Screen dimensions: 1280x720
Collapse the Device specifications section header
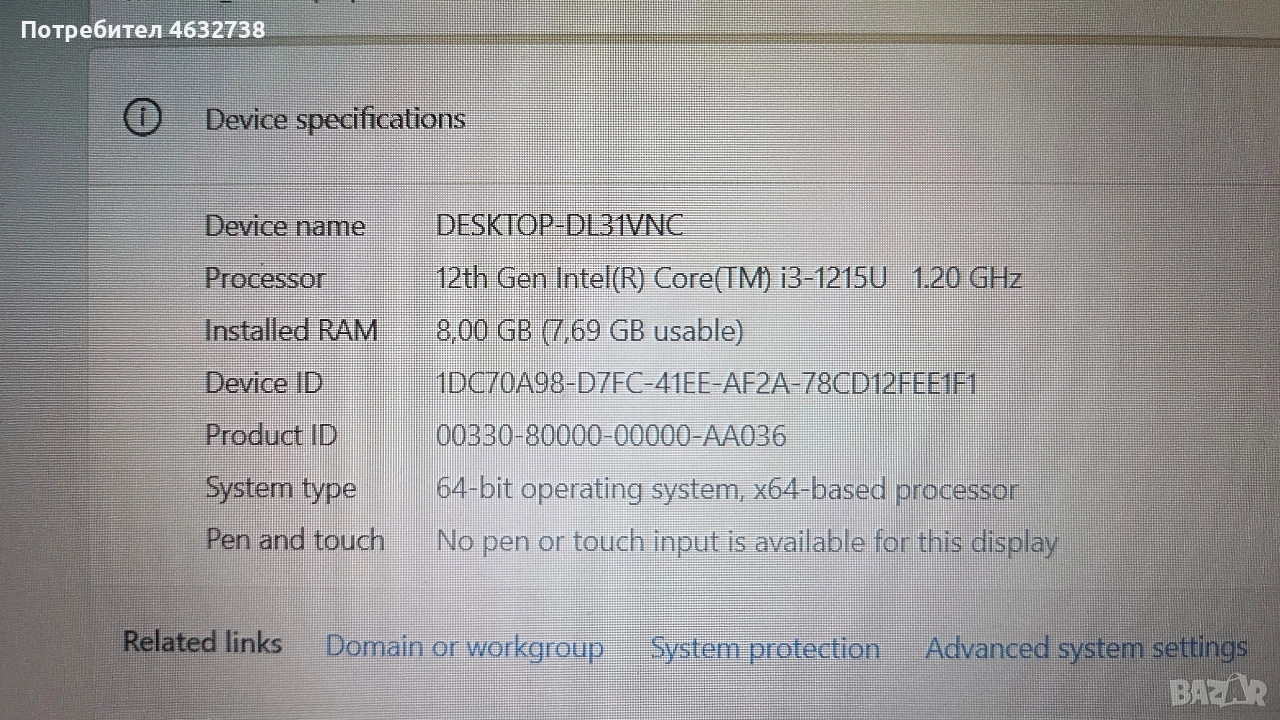pyautogui.click(x=335, y=119)
